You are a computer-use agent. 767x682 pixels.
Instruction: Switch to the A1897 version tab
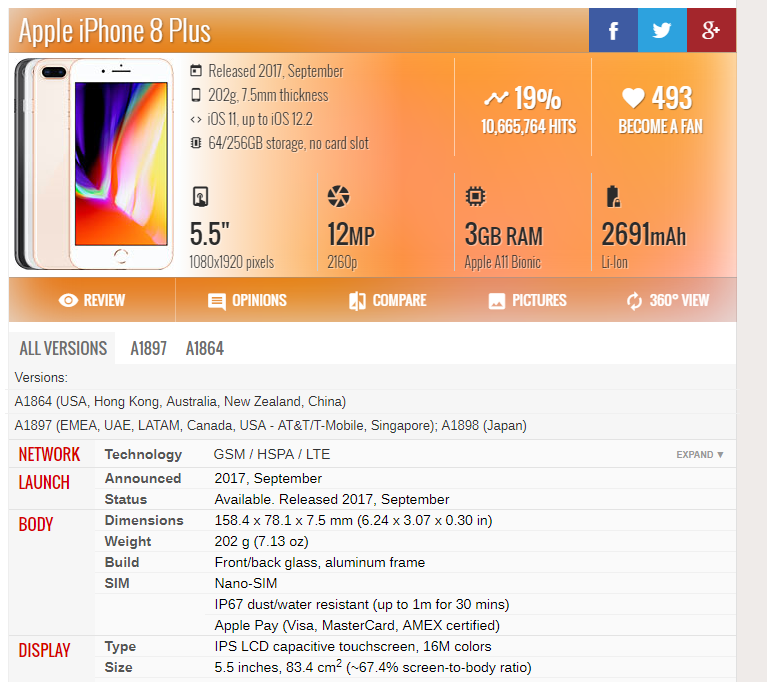[149, 348]
